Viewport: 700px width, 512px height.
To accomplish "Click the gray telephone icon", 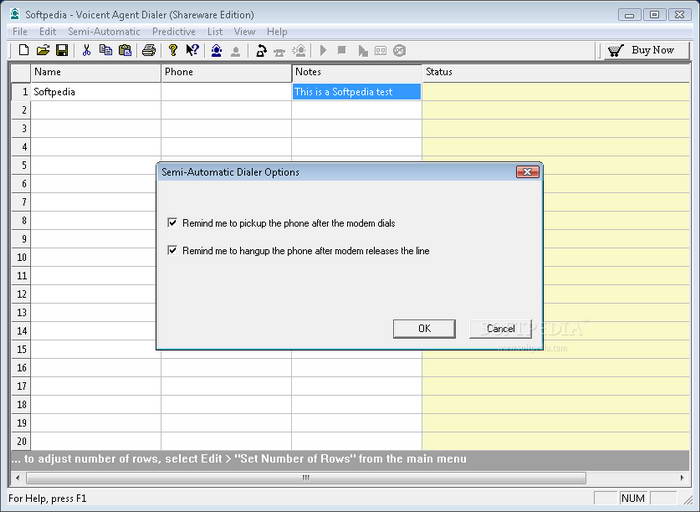I will [x=279, y=52].
